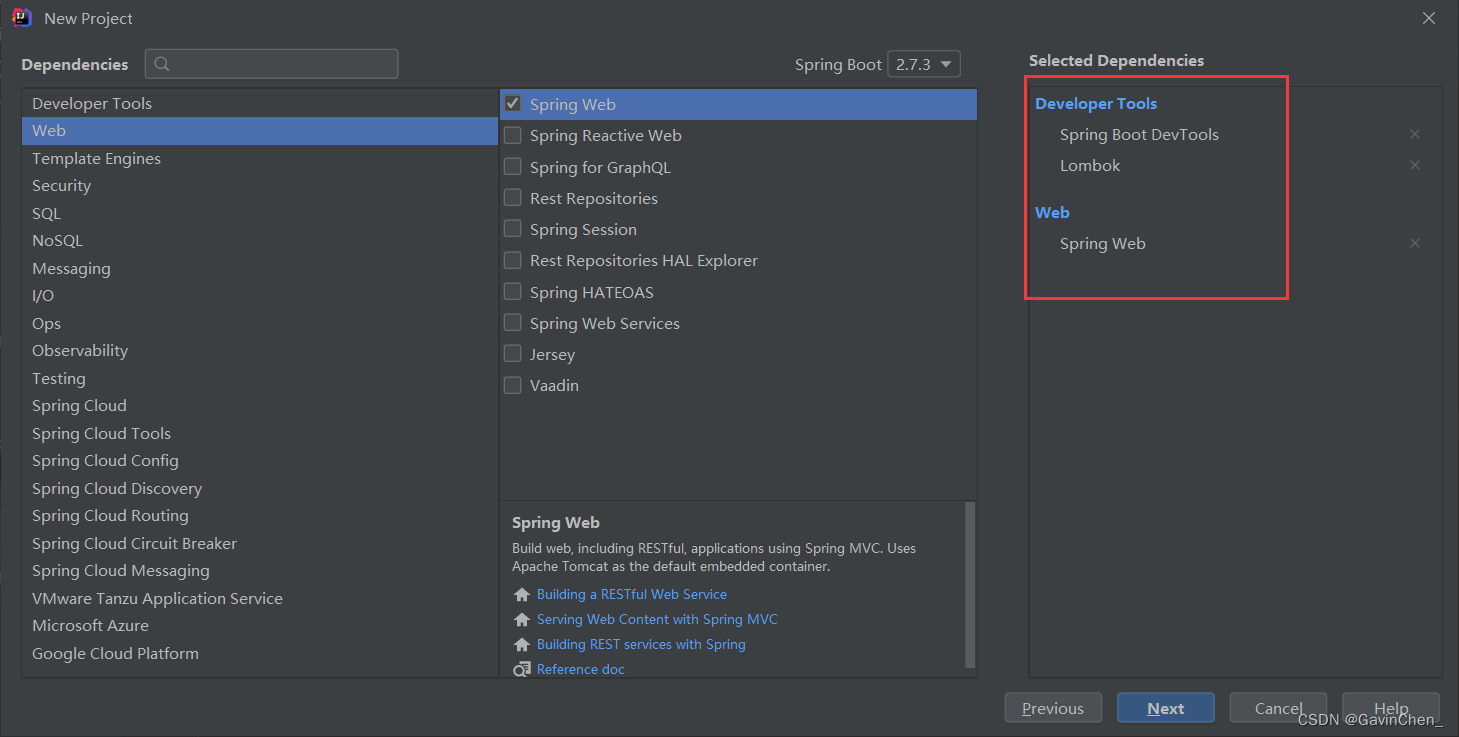Open the Spring Cloud Discovery category
This screenshot has height=737, width=1459.
(117, 488)
